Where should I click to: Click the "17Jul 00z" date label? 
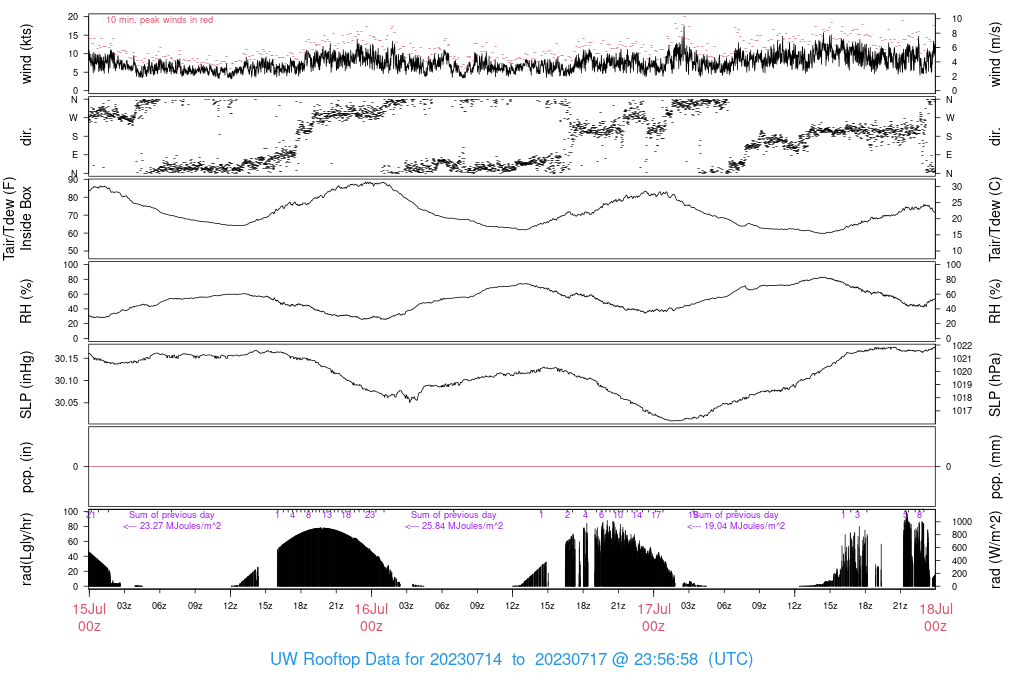point(654,617)
